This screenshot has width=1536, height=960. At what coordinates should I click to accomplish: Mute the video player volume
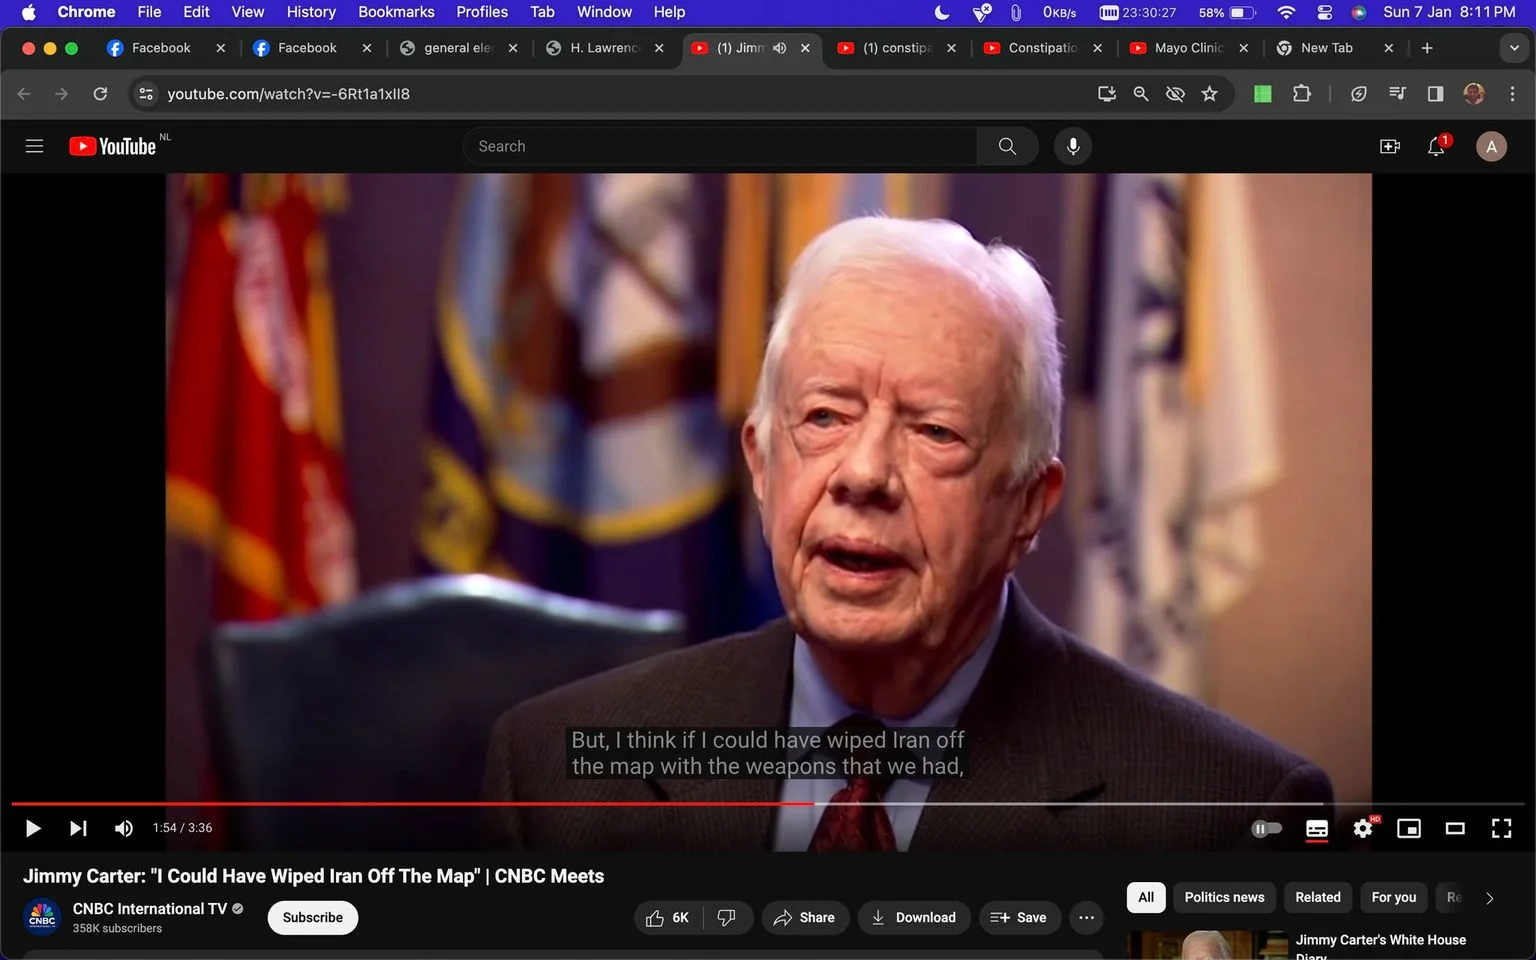click(x=124, y=828)
